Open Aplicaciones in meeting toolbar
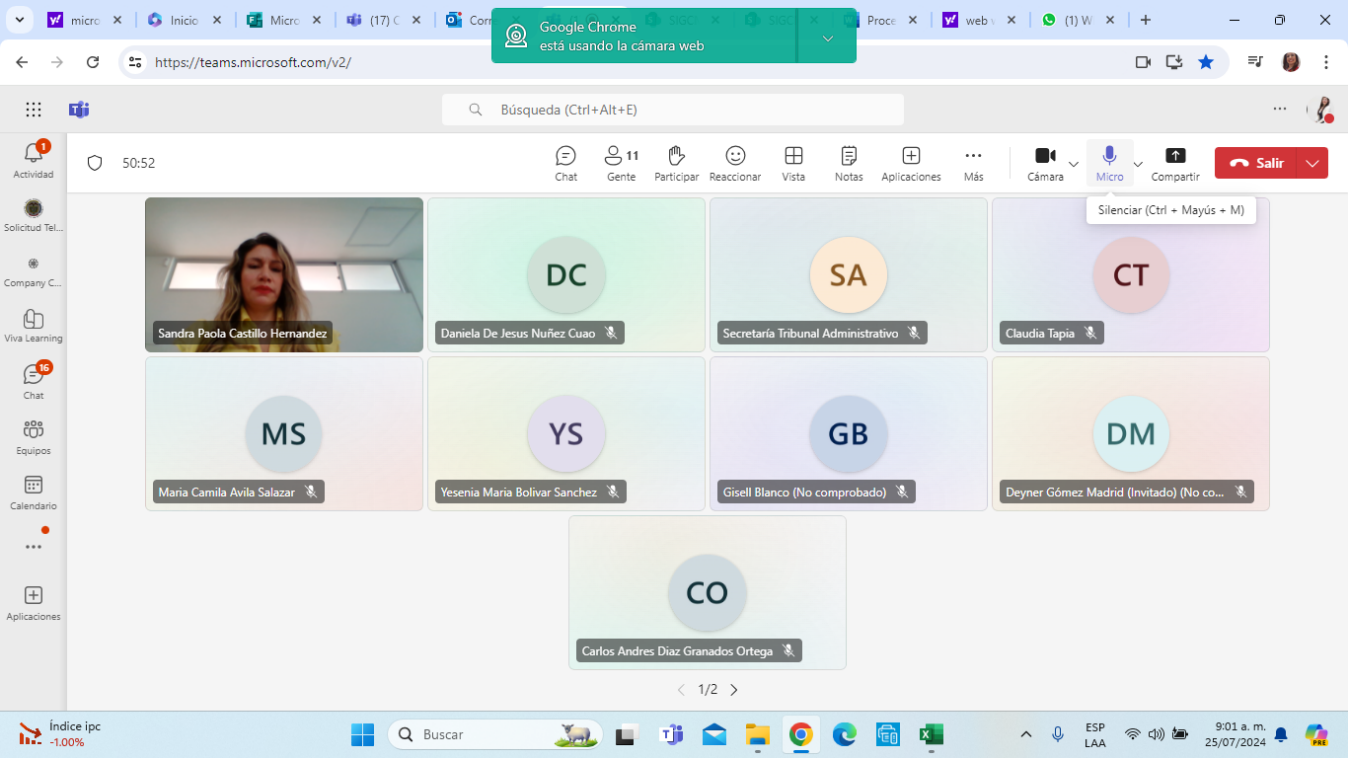Viewport: 1348px width, 758px height. (x=910, y=163)
